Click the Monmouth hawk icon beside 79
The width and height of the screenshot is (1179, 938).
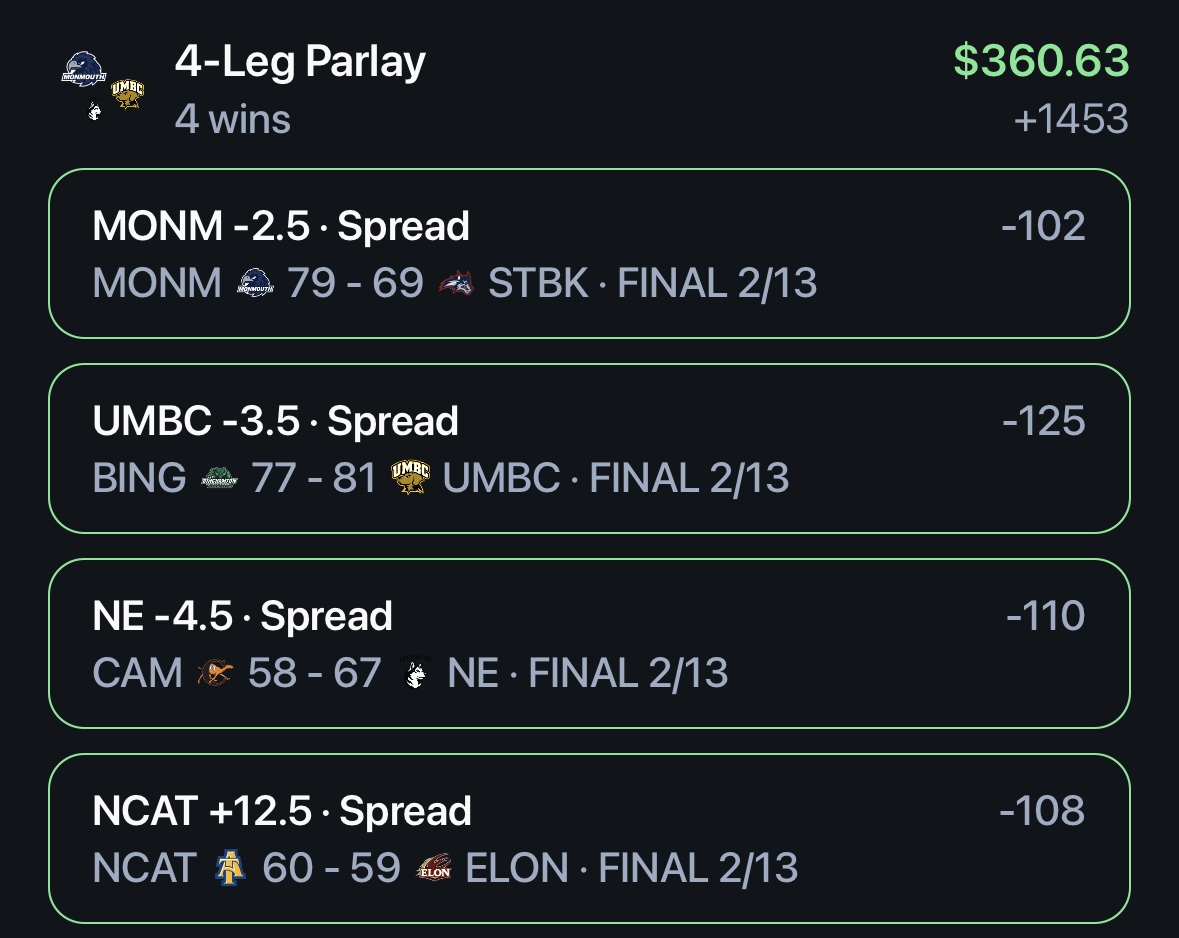pos(255,283)
